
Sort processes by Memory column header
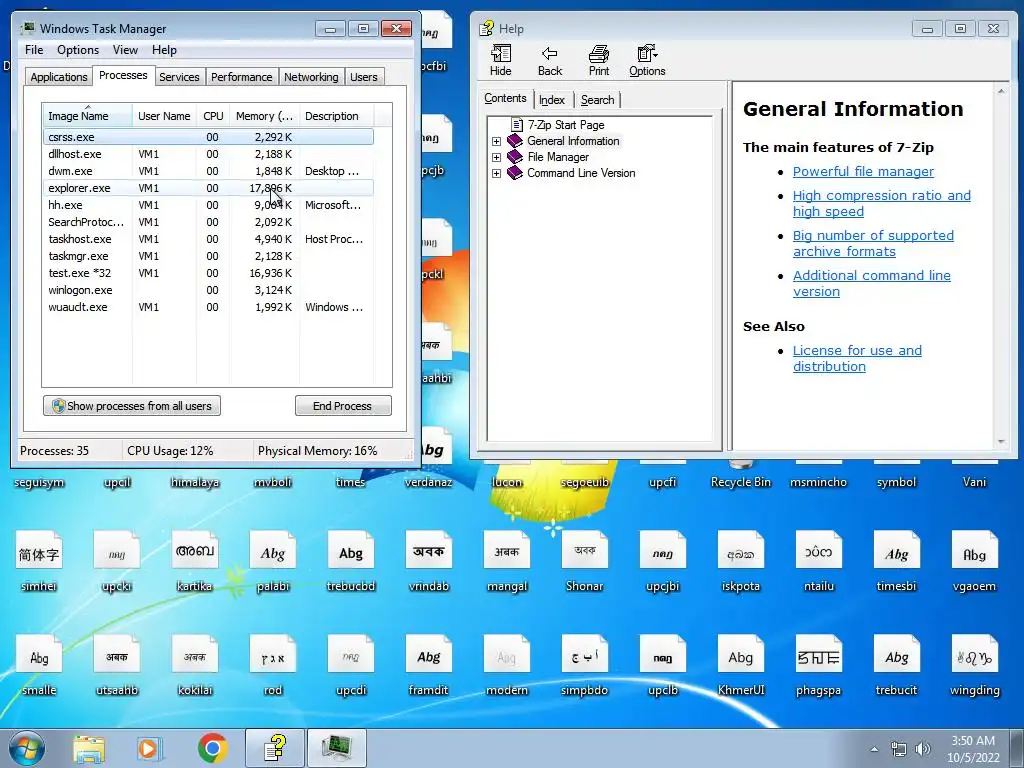coord(264,116)
